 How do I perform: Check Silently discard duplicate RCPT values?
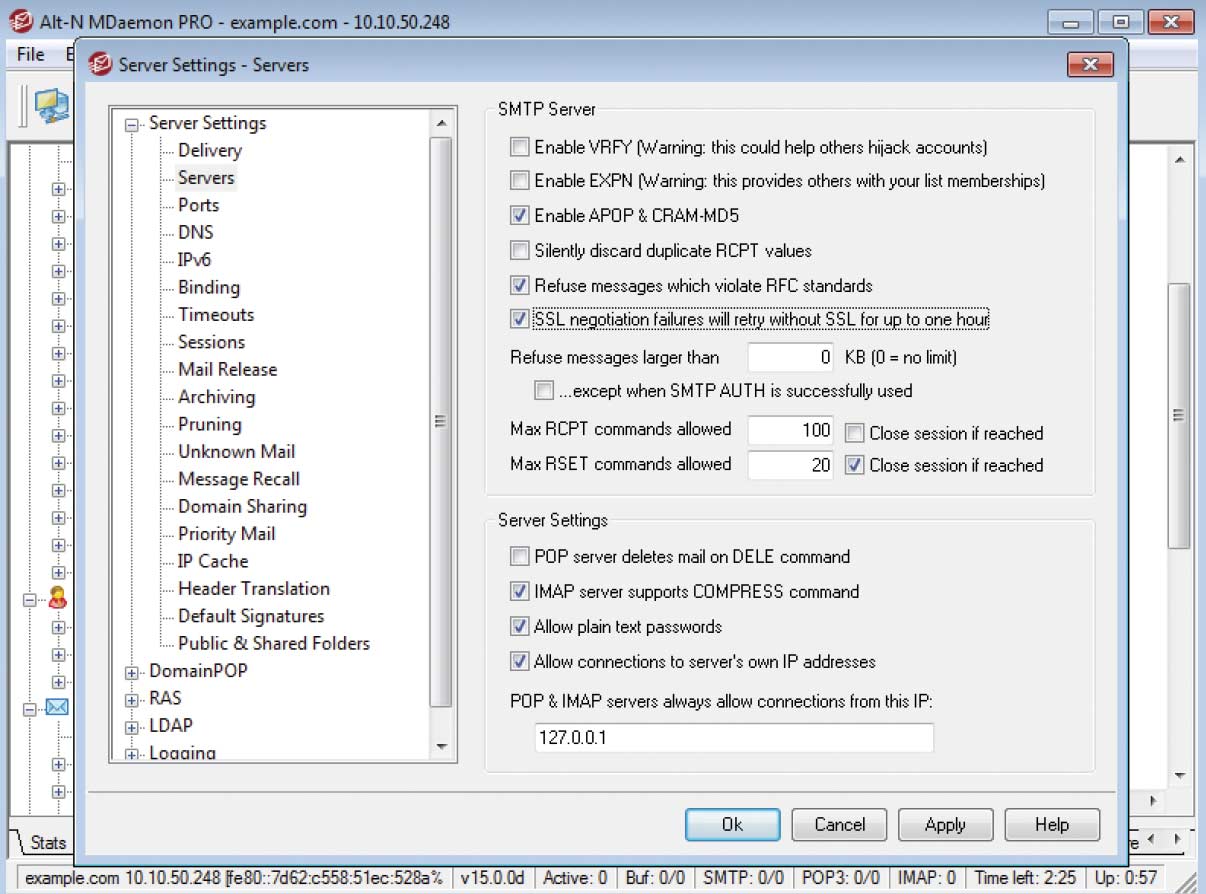(519, 251)
